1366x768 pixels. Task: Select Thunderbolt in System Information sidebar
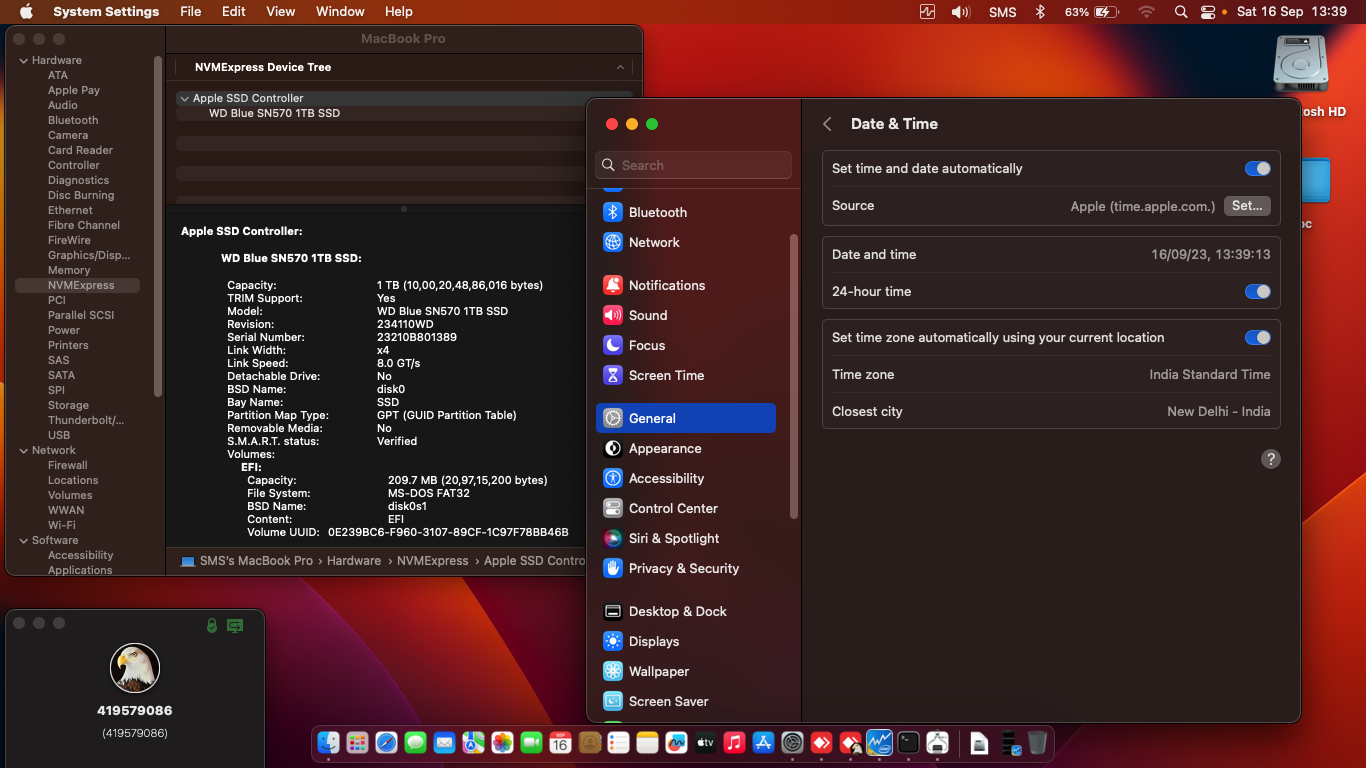(86, 420)
